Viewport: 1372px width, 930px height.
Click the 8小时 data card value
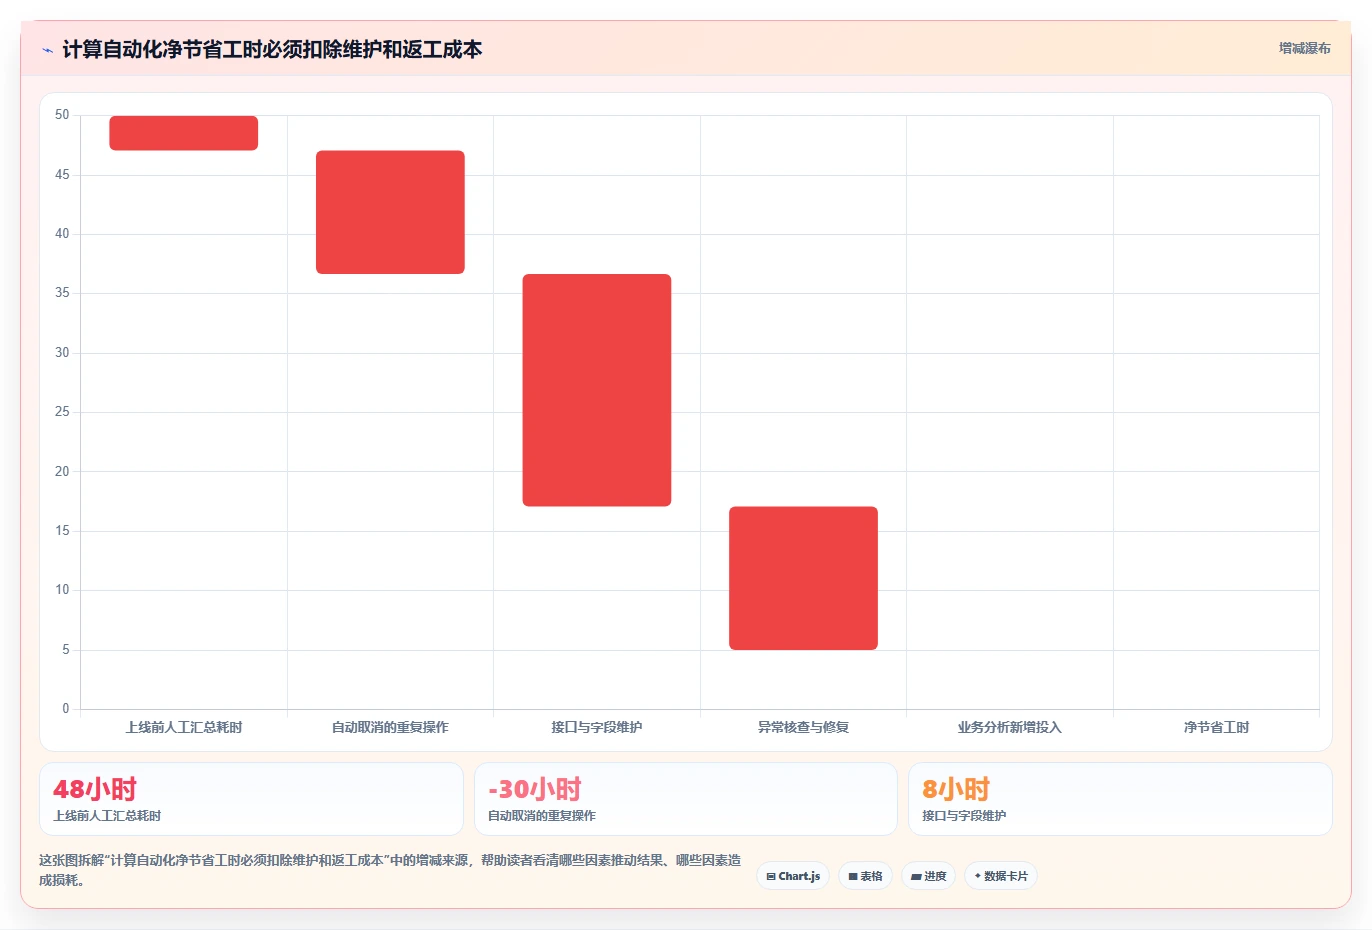pos(956,789)
